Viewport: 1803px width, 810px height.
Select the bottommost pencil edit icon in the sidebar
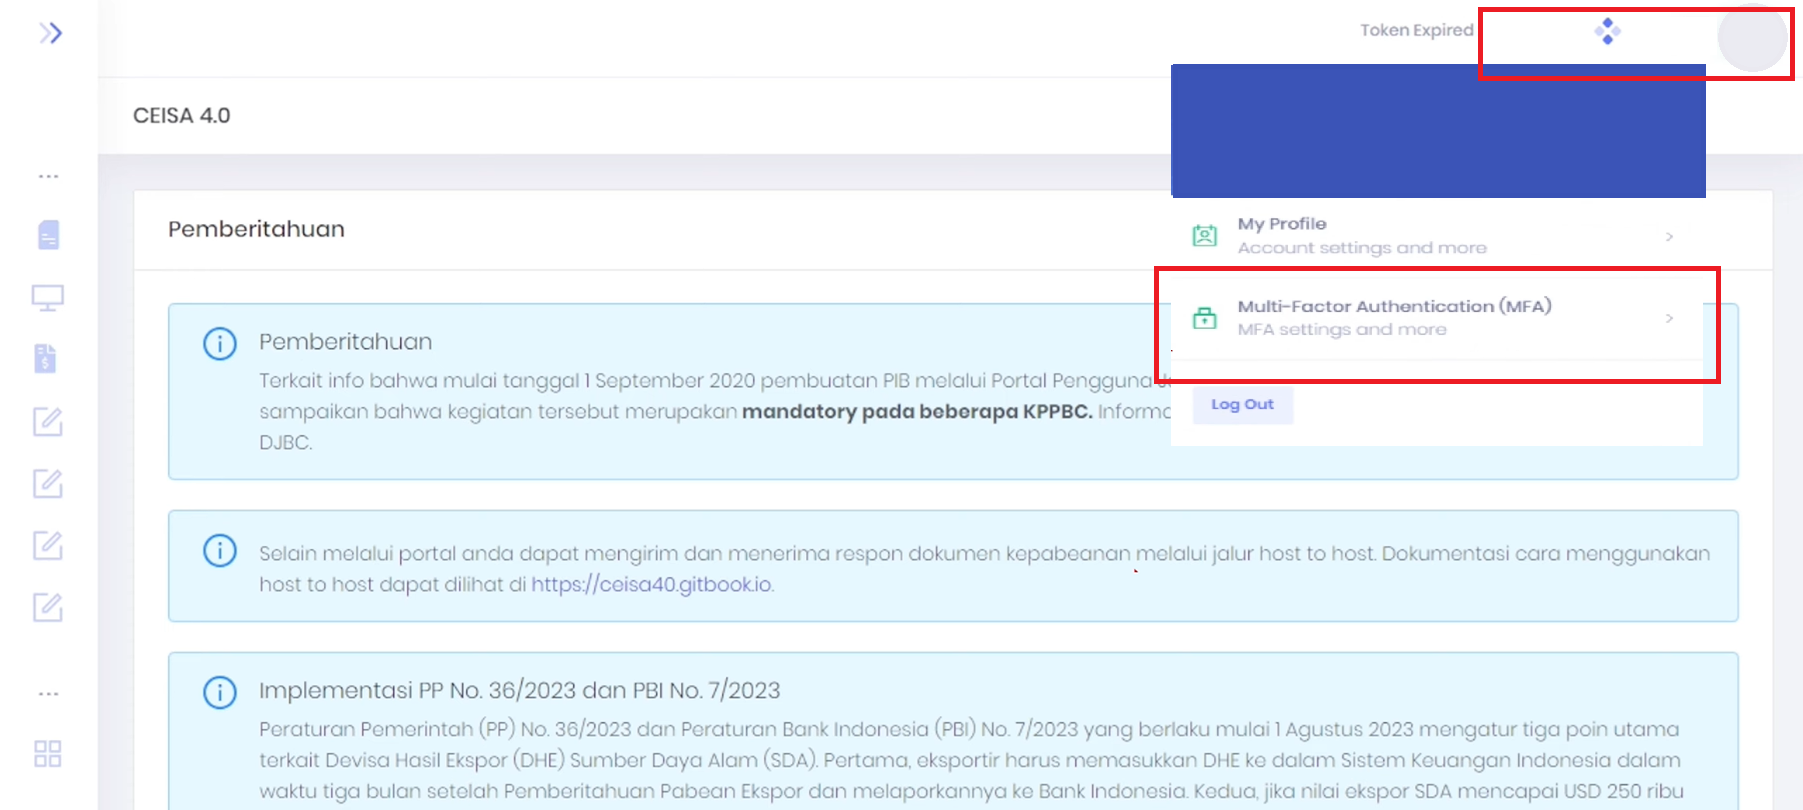tap(48, 607)
